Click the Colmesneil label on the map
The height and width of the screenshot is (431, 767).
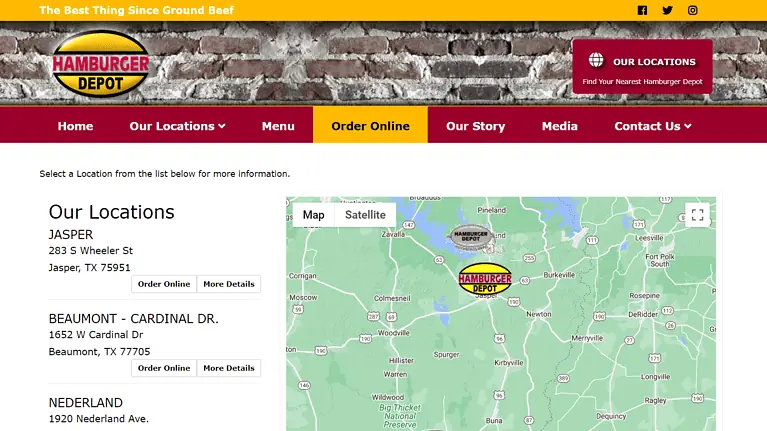point(392,298)
